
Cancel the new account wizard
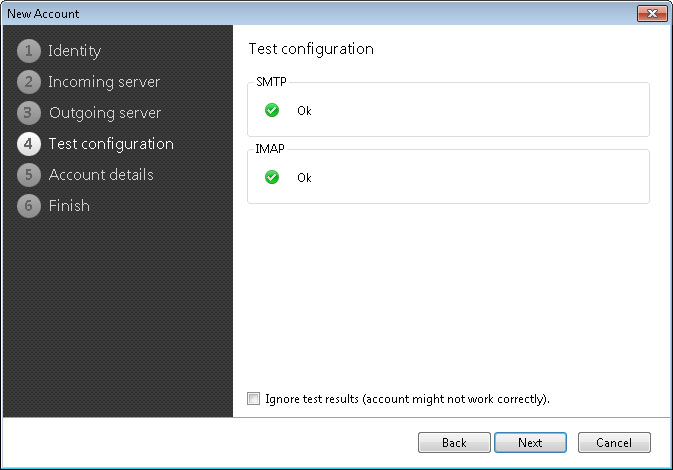(x=614, y=443)
